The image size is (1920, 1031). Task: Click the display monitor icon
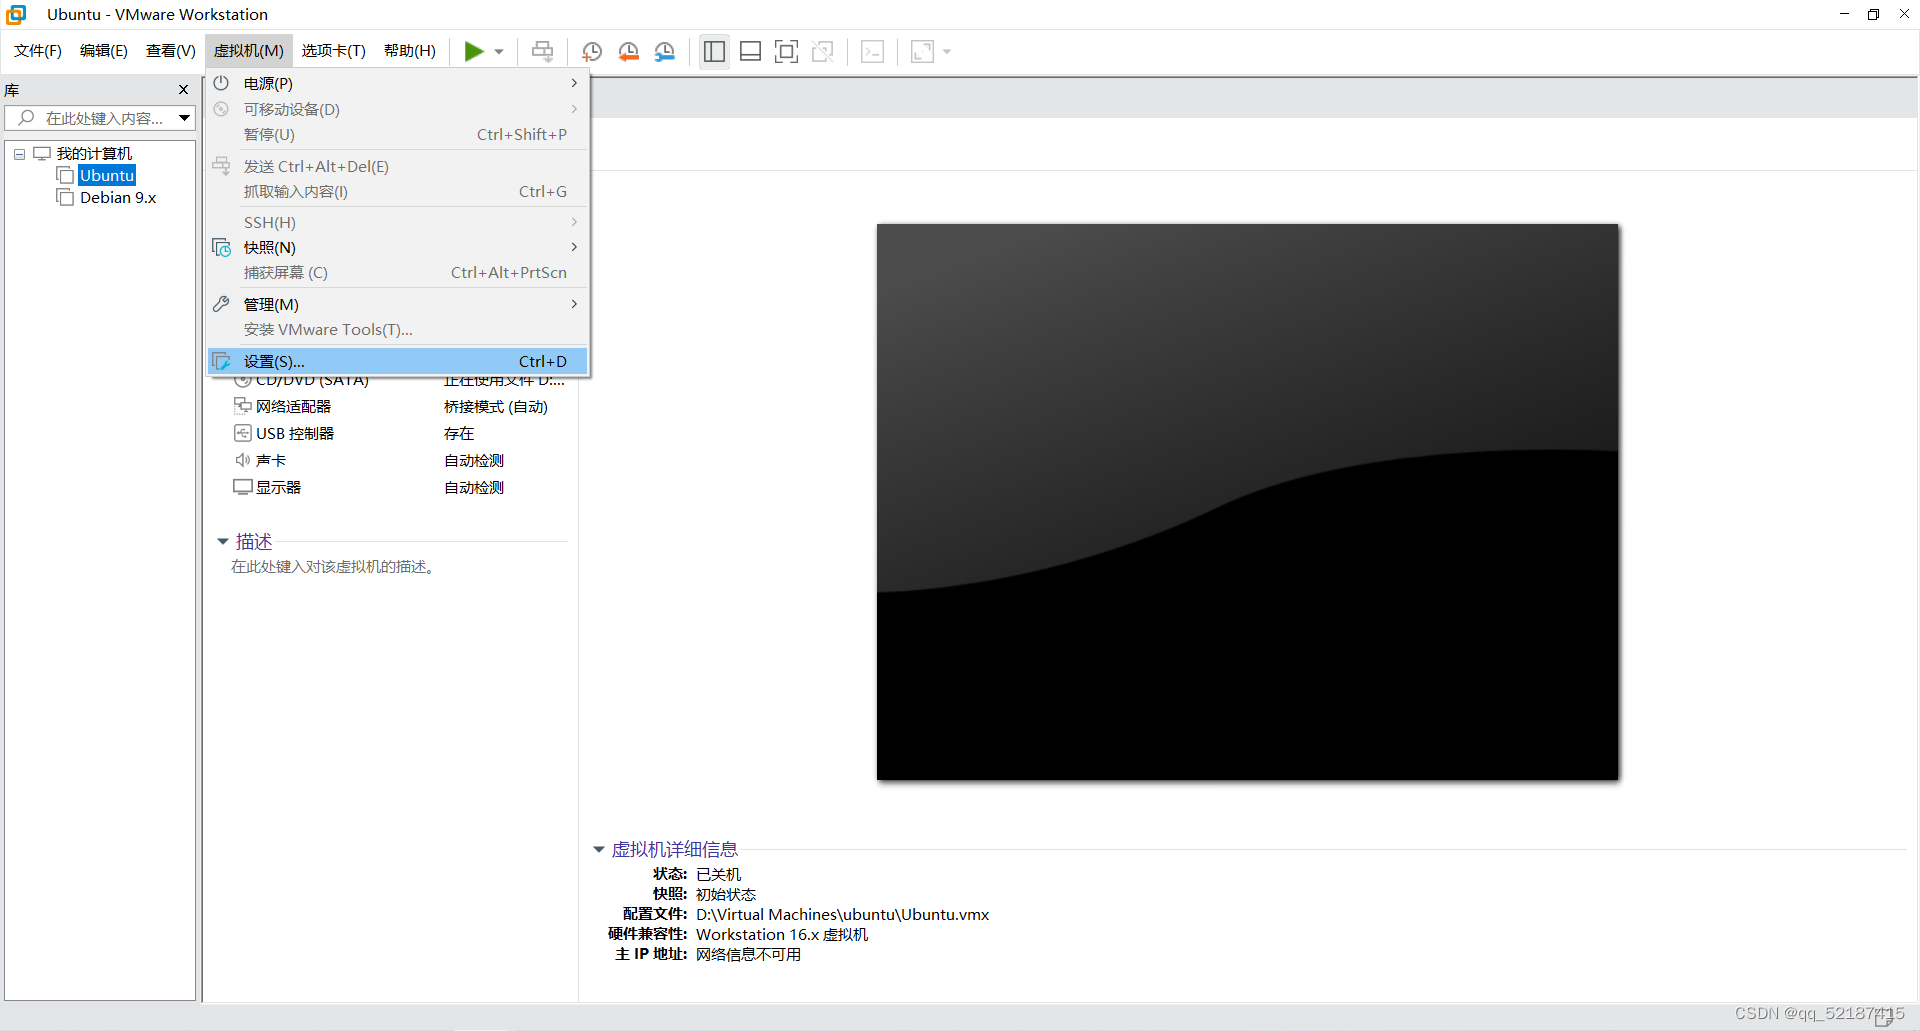[242, 487]
